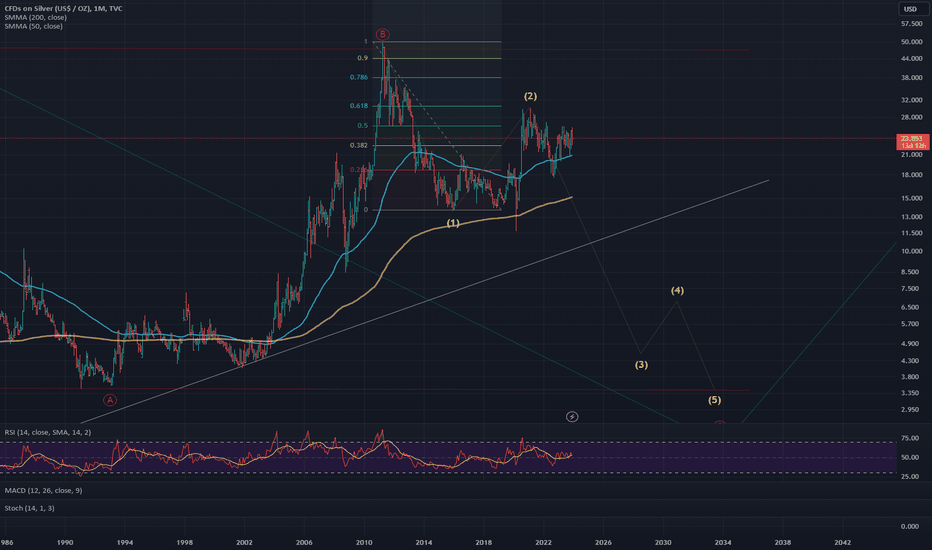
Task: Click the 32.000 price axis value
Action: [x=912, y=100]
